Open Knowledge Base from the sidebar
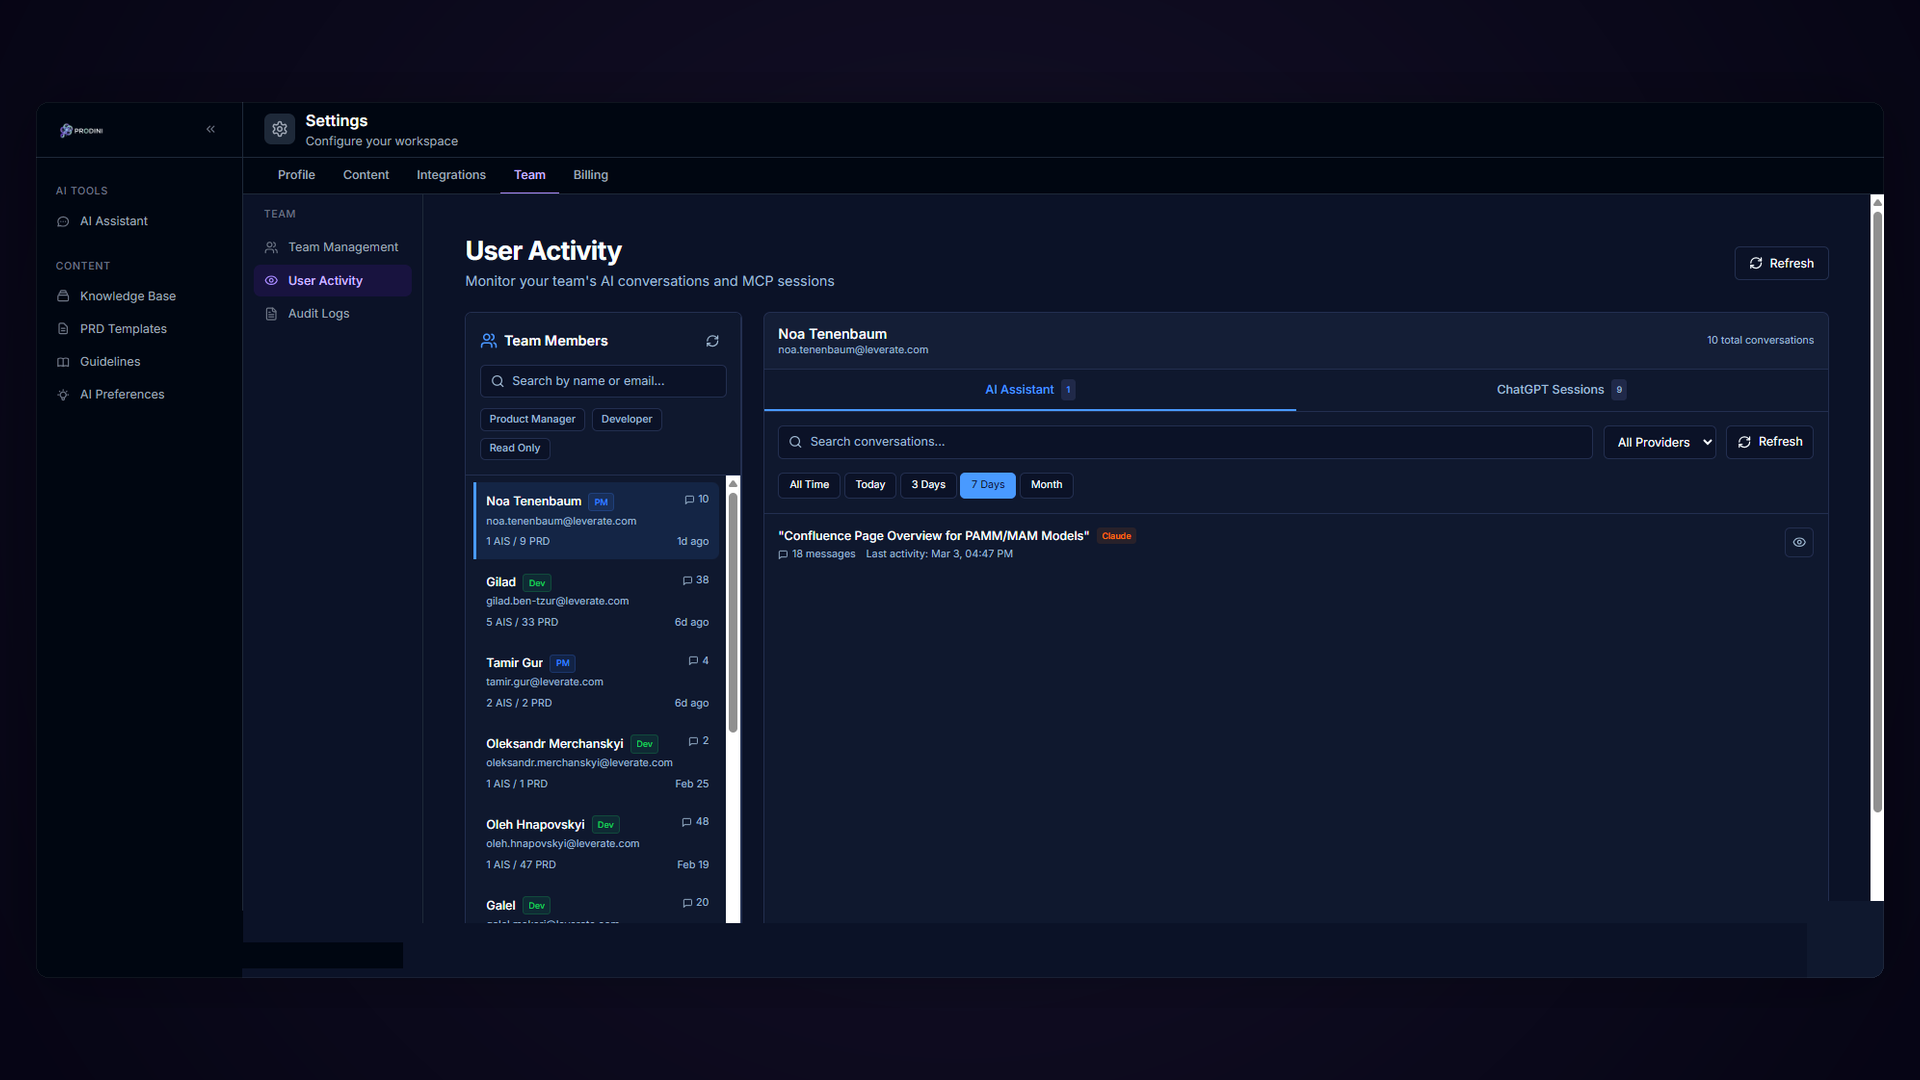The image size is (1920, 1080). pyautogui.click(x=127, y=296)
